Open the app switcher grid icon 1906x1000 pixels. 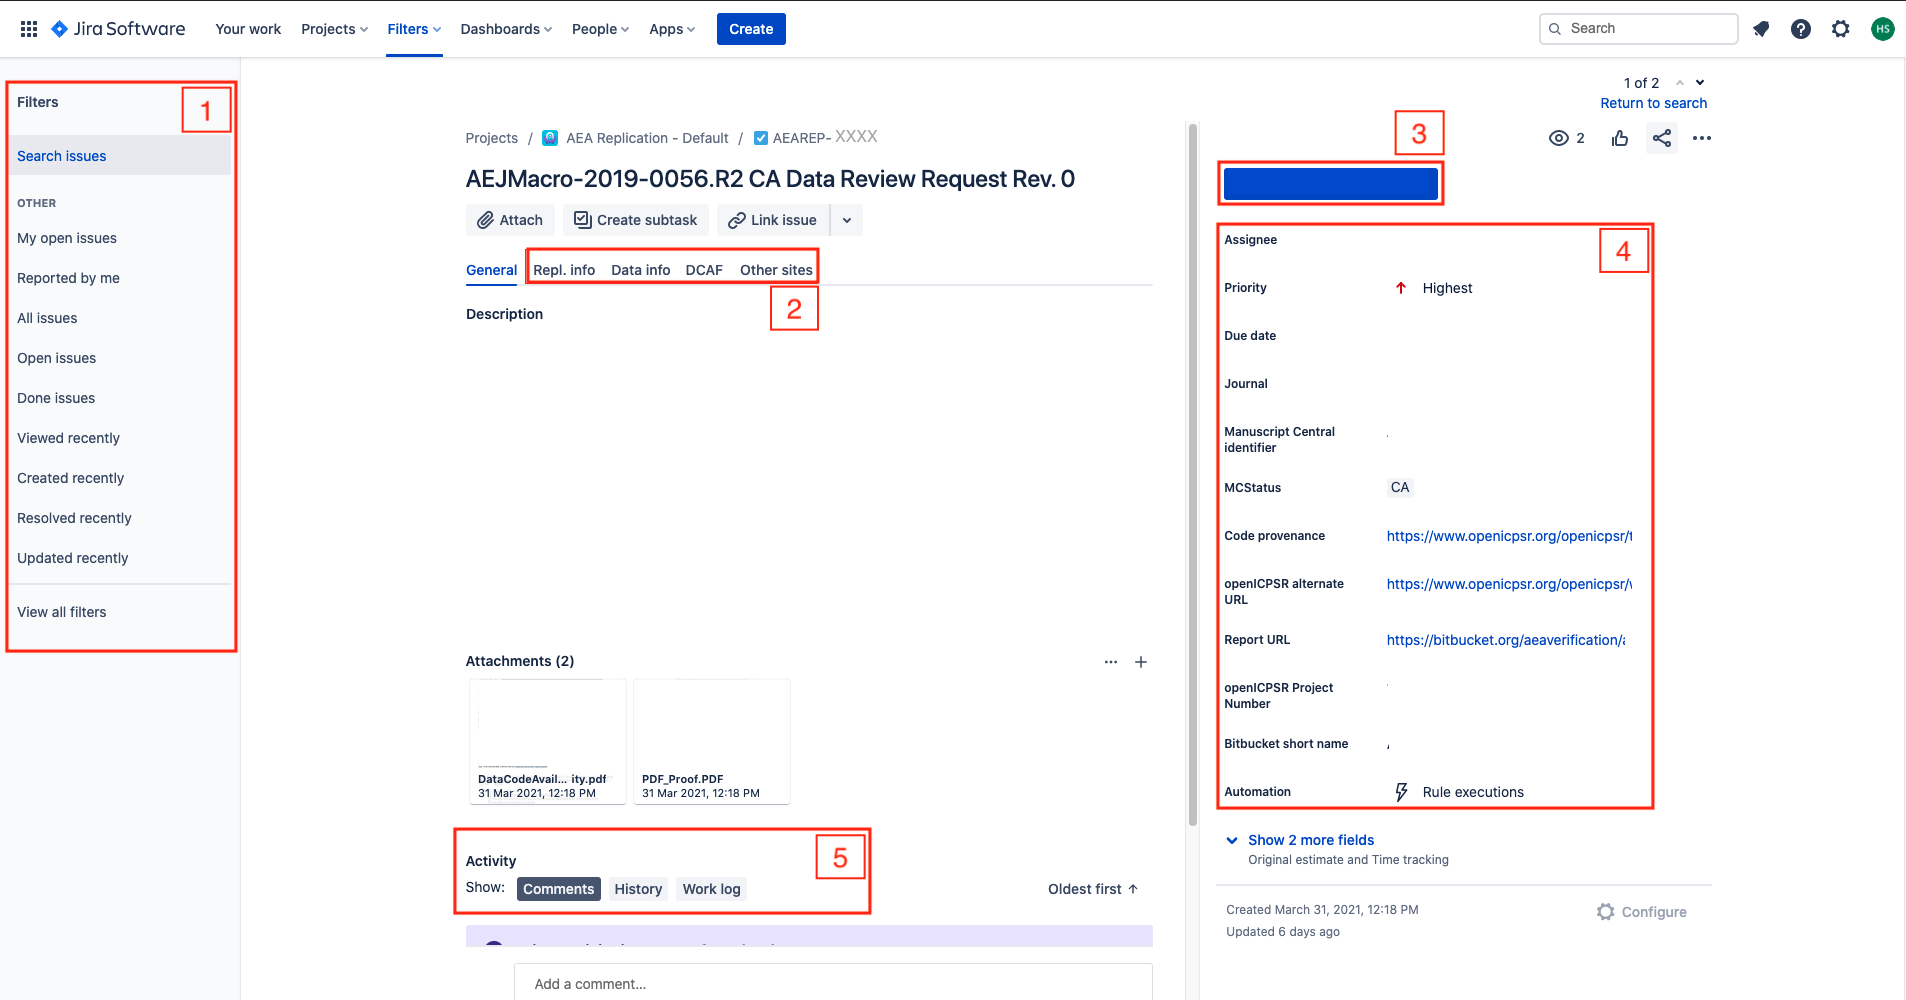tap(29, 29)
